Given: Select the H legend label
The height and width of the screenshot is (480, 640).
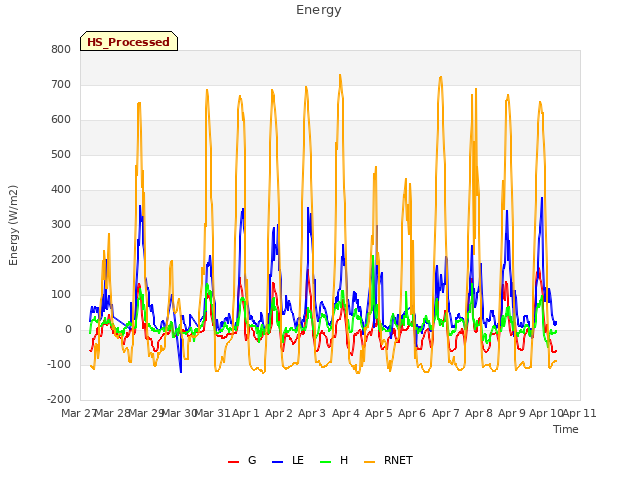Looking at the screenshot, I should [344, 460].
